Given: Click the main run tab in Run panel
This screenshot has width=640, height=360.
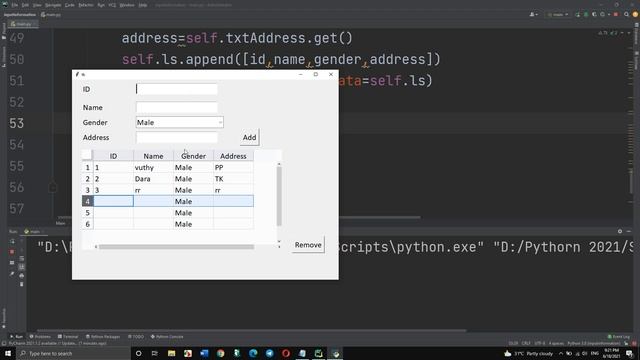Looking at the screenshot, I should point(33,231).
